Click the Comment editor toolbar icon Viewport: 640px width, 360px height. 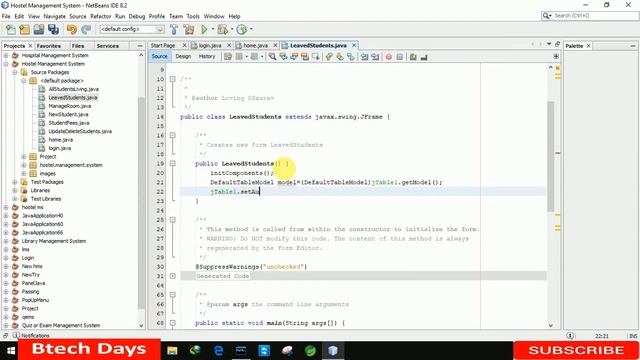click(x=413, y=57)
